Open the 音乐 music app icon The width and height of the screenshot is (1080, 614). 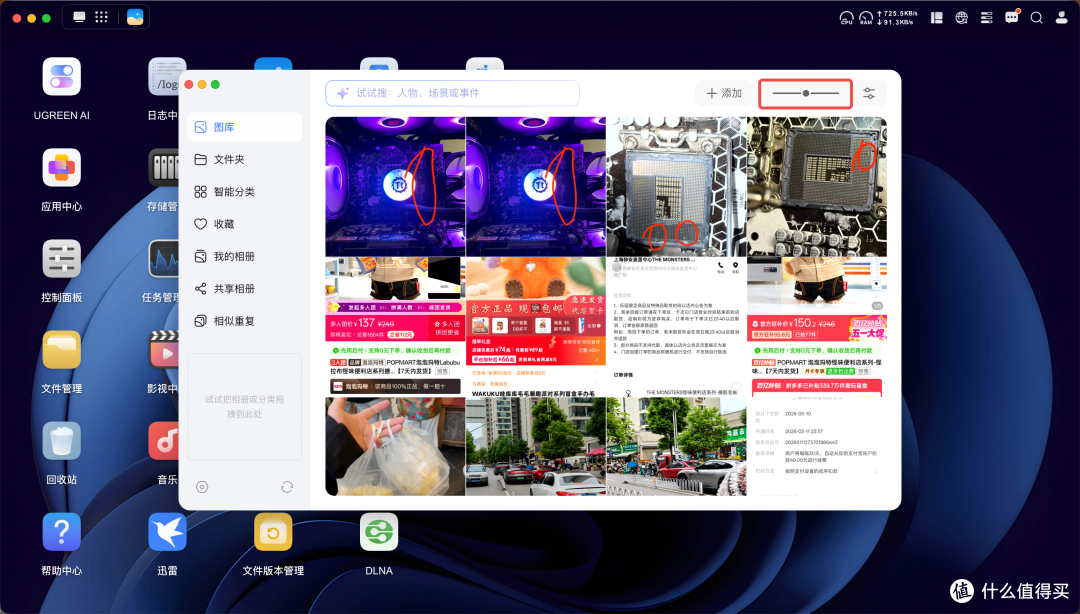(x=164, y=440)
